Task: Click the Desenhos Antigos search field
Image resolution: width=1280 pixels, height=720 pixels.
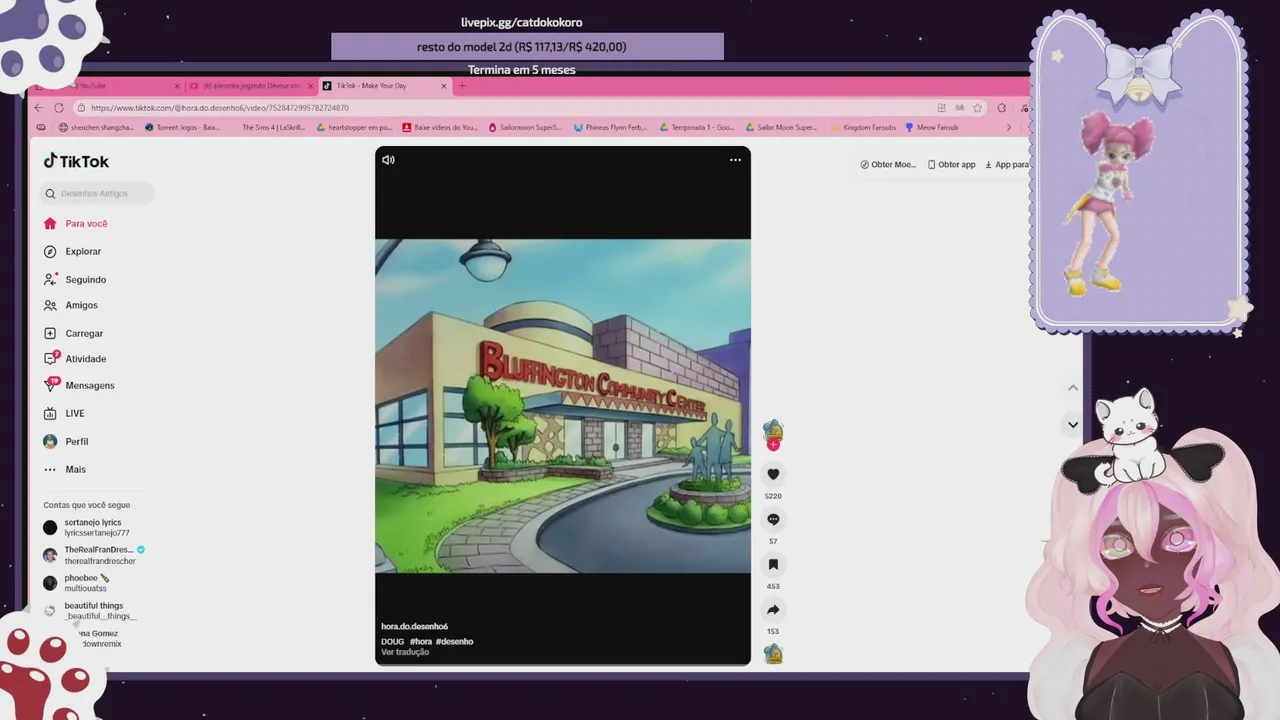Action: 99,193
